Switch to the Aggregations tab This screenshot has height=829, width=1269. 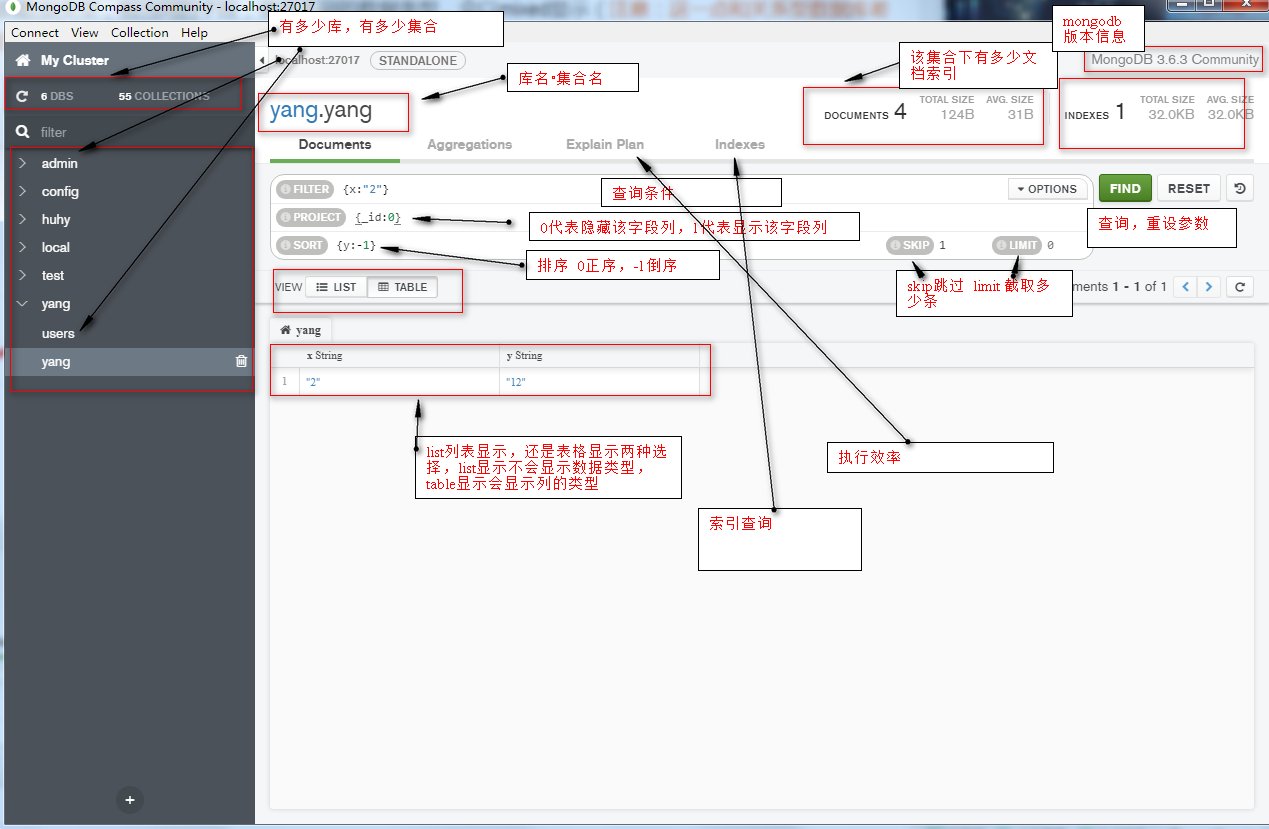470,145
